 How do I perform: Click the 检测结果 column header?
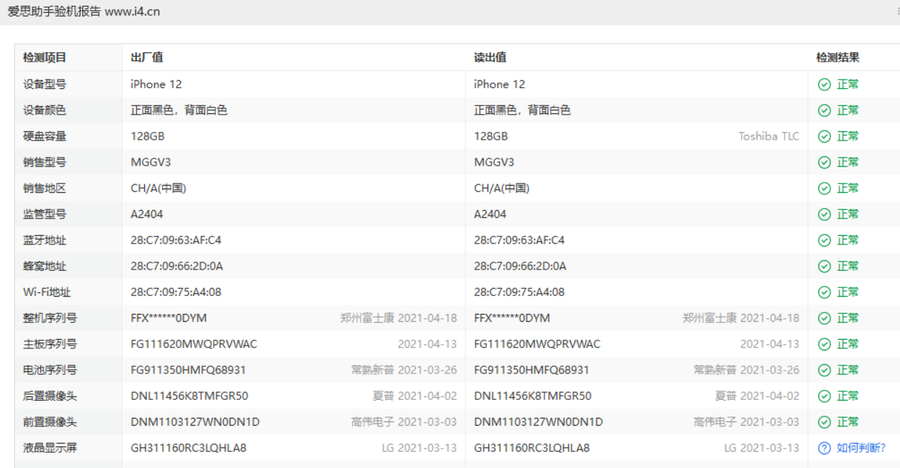tap(838, 57)
